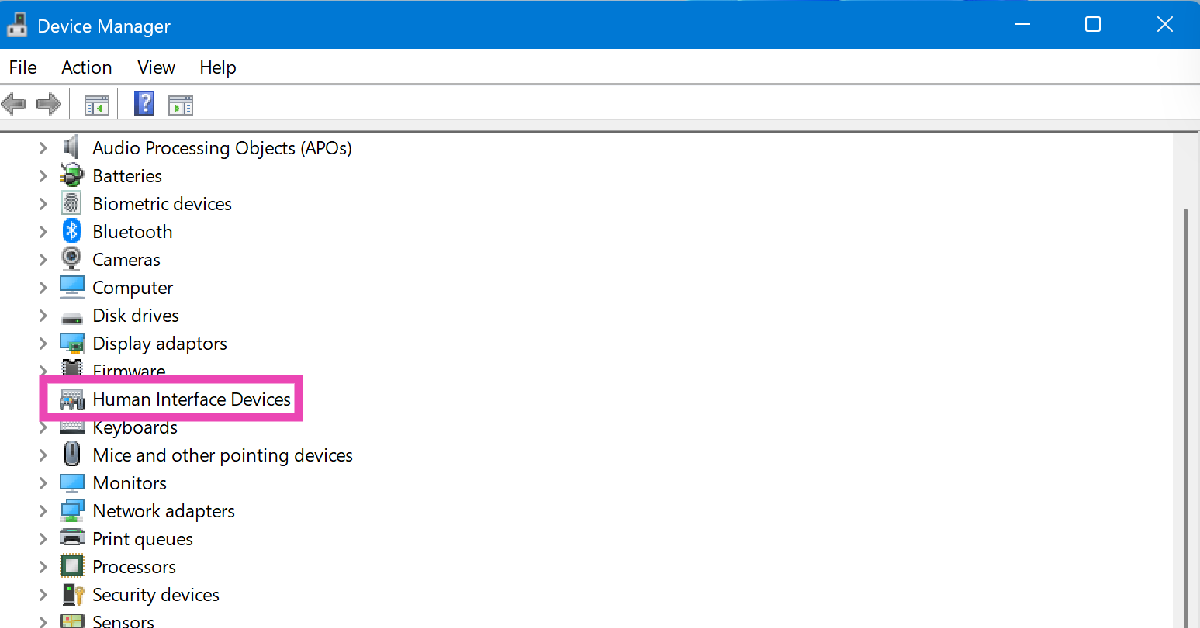Screen dimensions: 1200x628
Task: Open the Action menu
Action: pyautogui.click(x=86, y=67)
